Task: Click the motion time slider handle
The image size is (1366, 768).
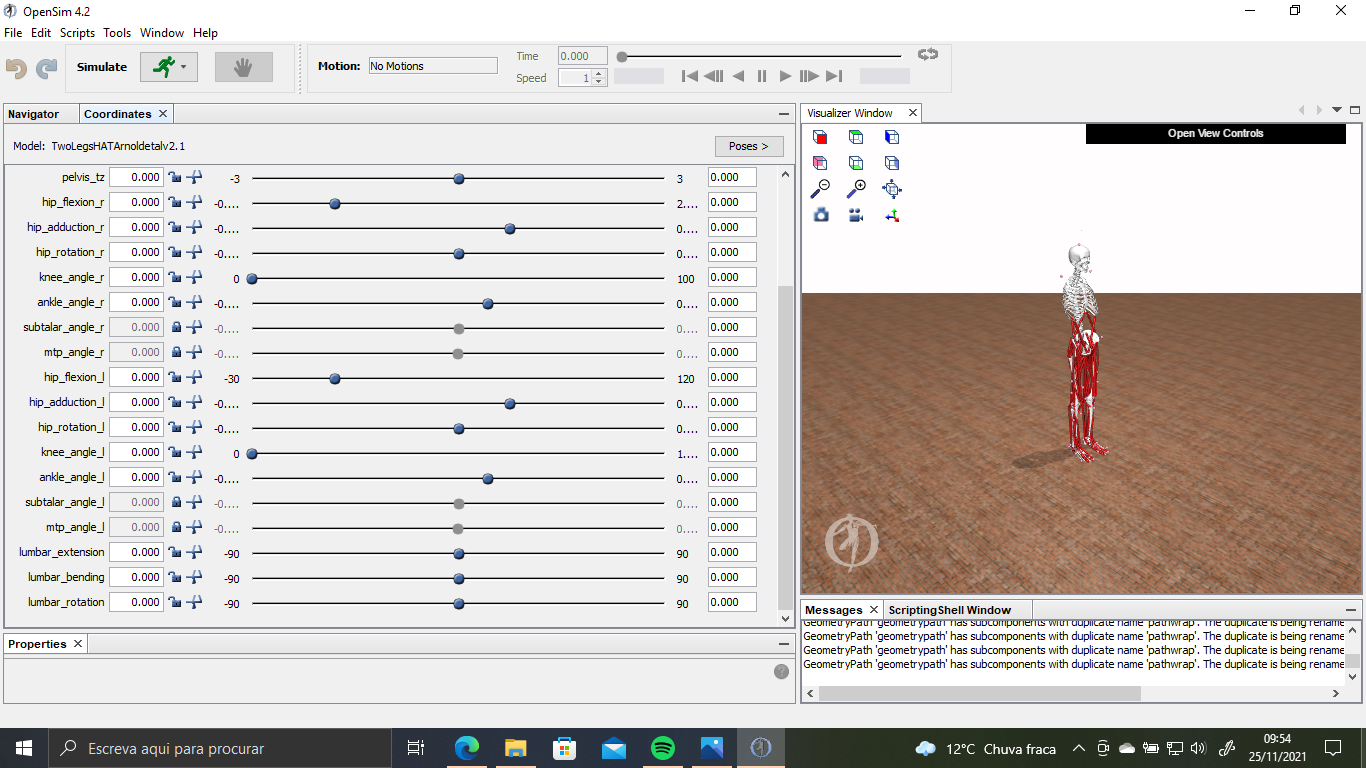Action: pyautogui.click(x=622, y=57)
